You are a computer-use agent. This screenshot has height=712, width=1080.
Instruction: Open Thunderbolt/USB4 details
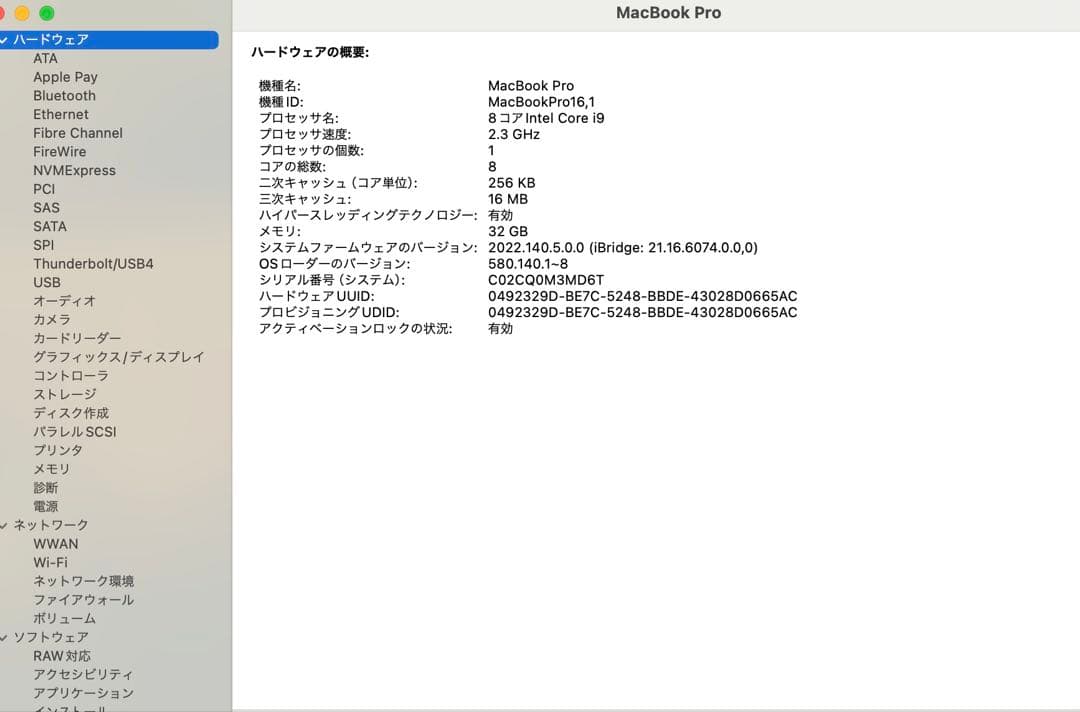94,263
